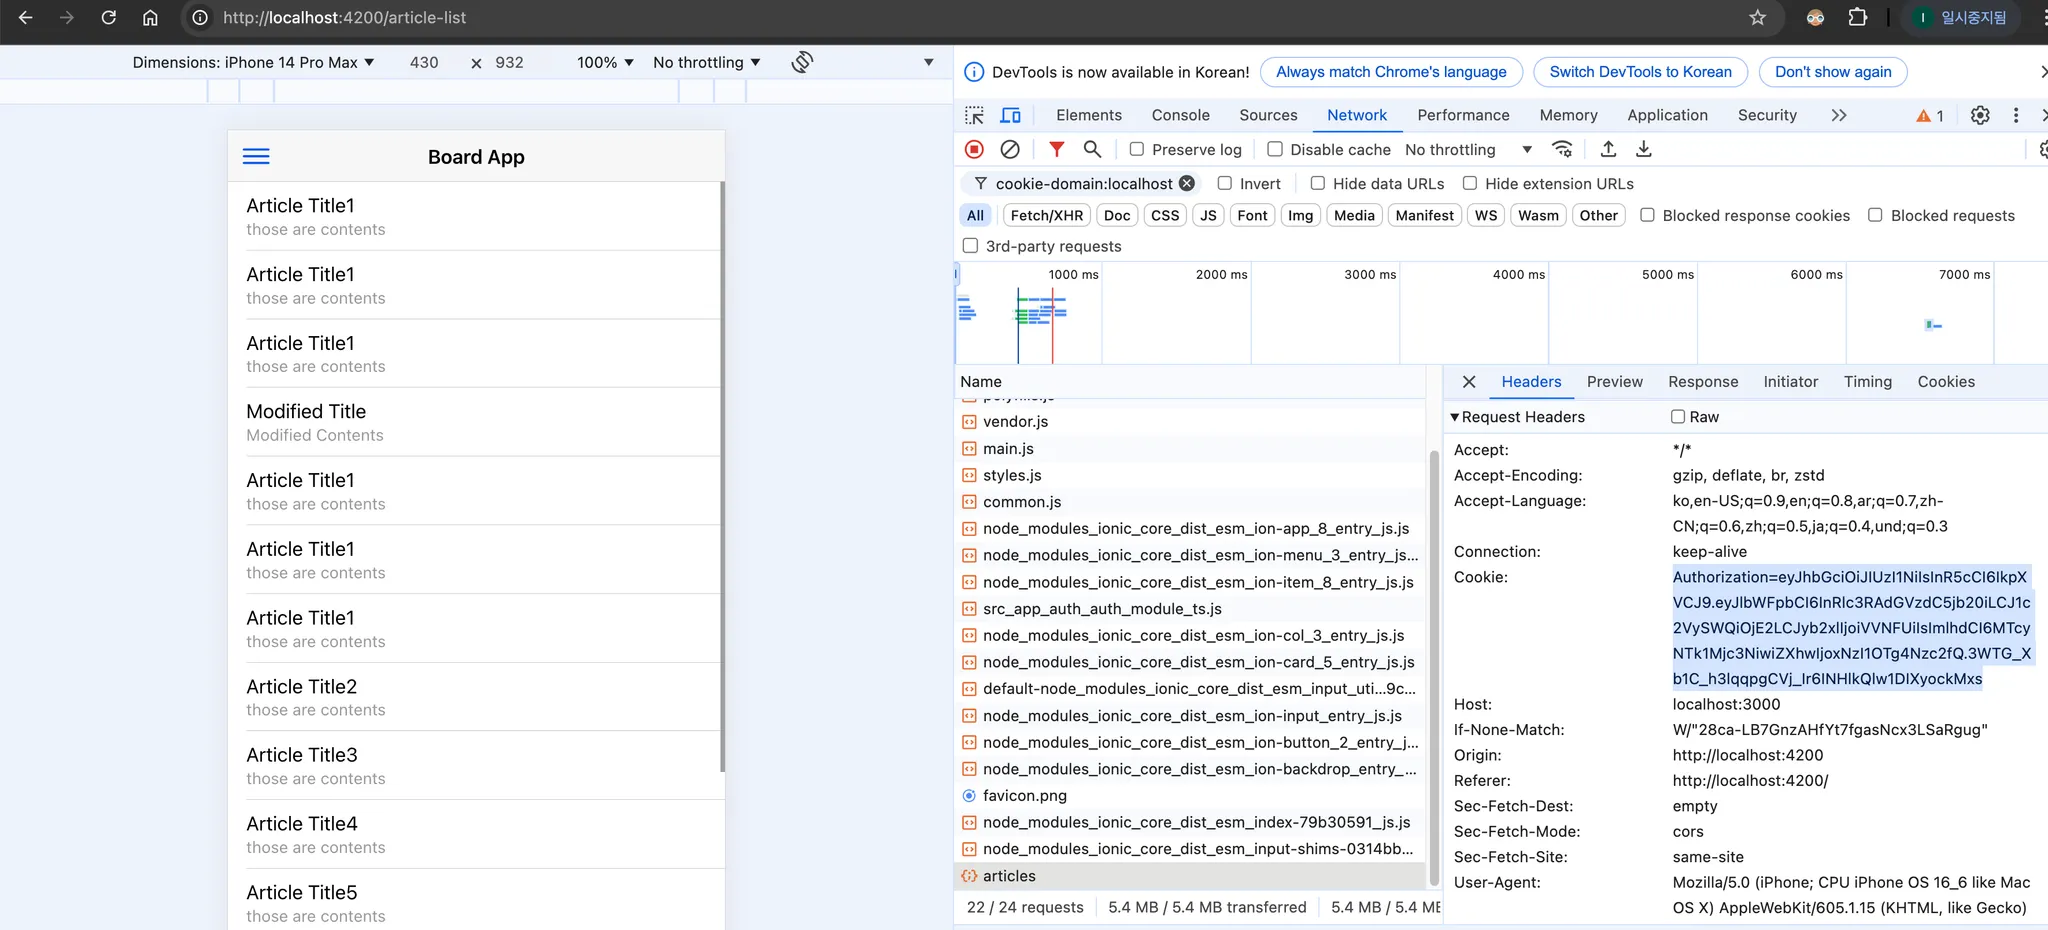The height and width of the screenshot is (930, 2048).
Task: Open the hamburger menu in Board App
Action: coord(256,156)
